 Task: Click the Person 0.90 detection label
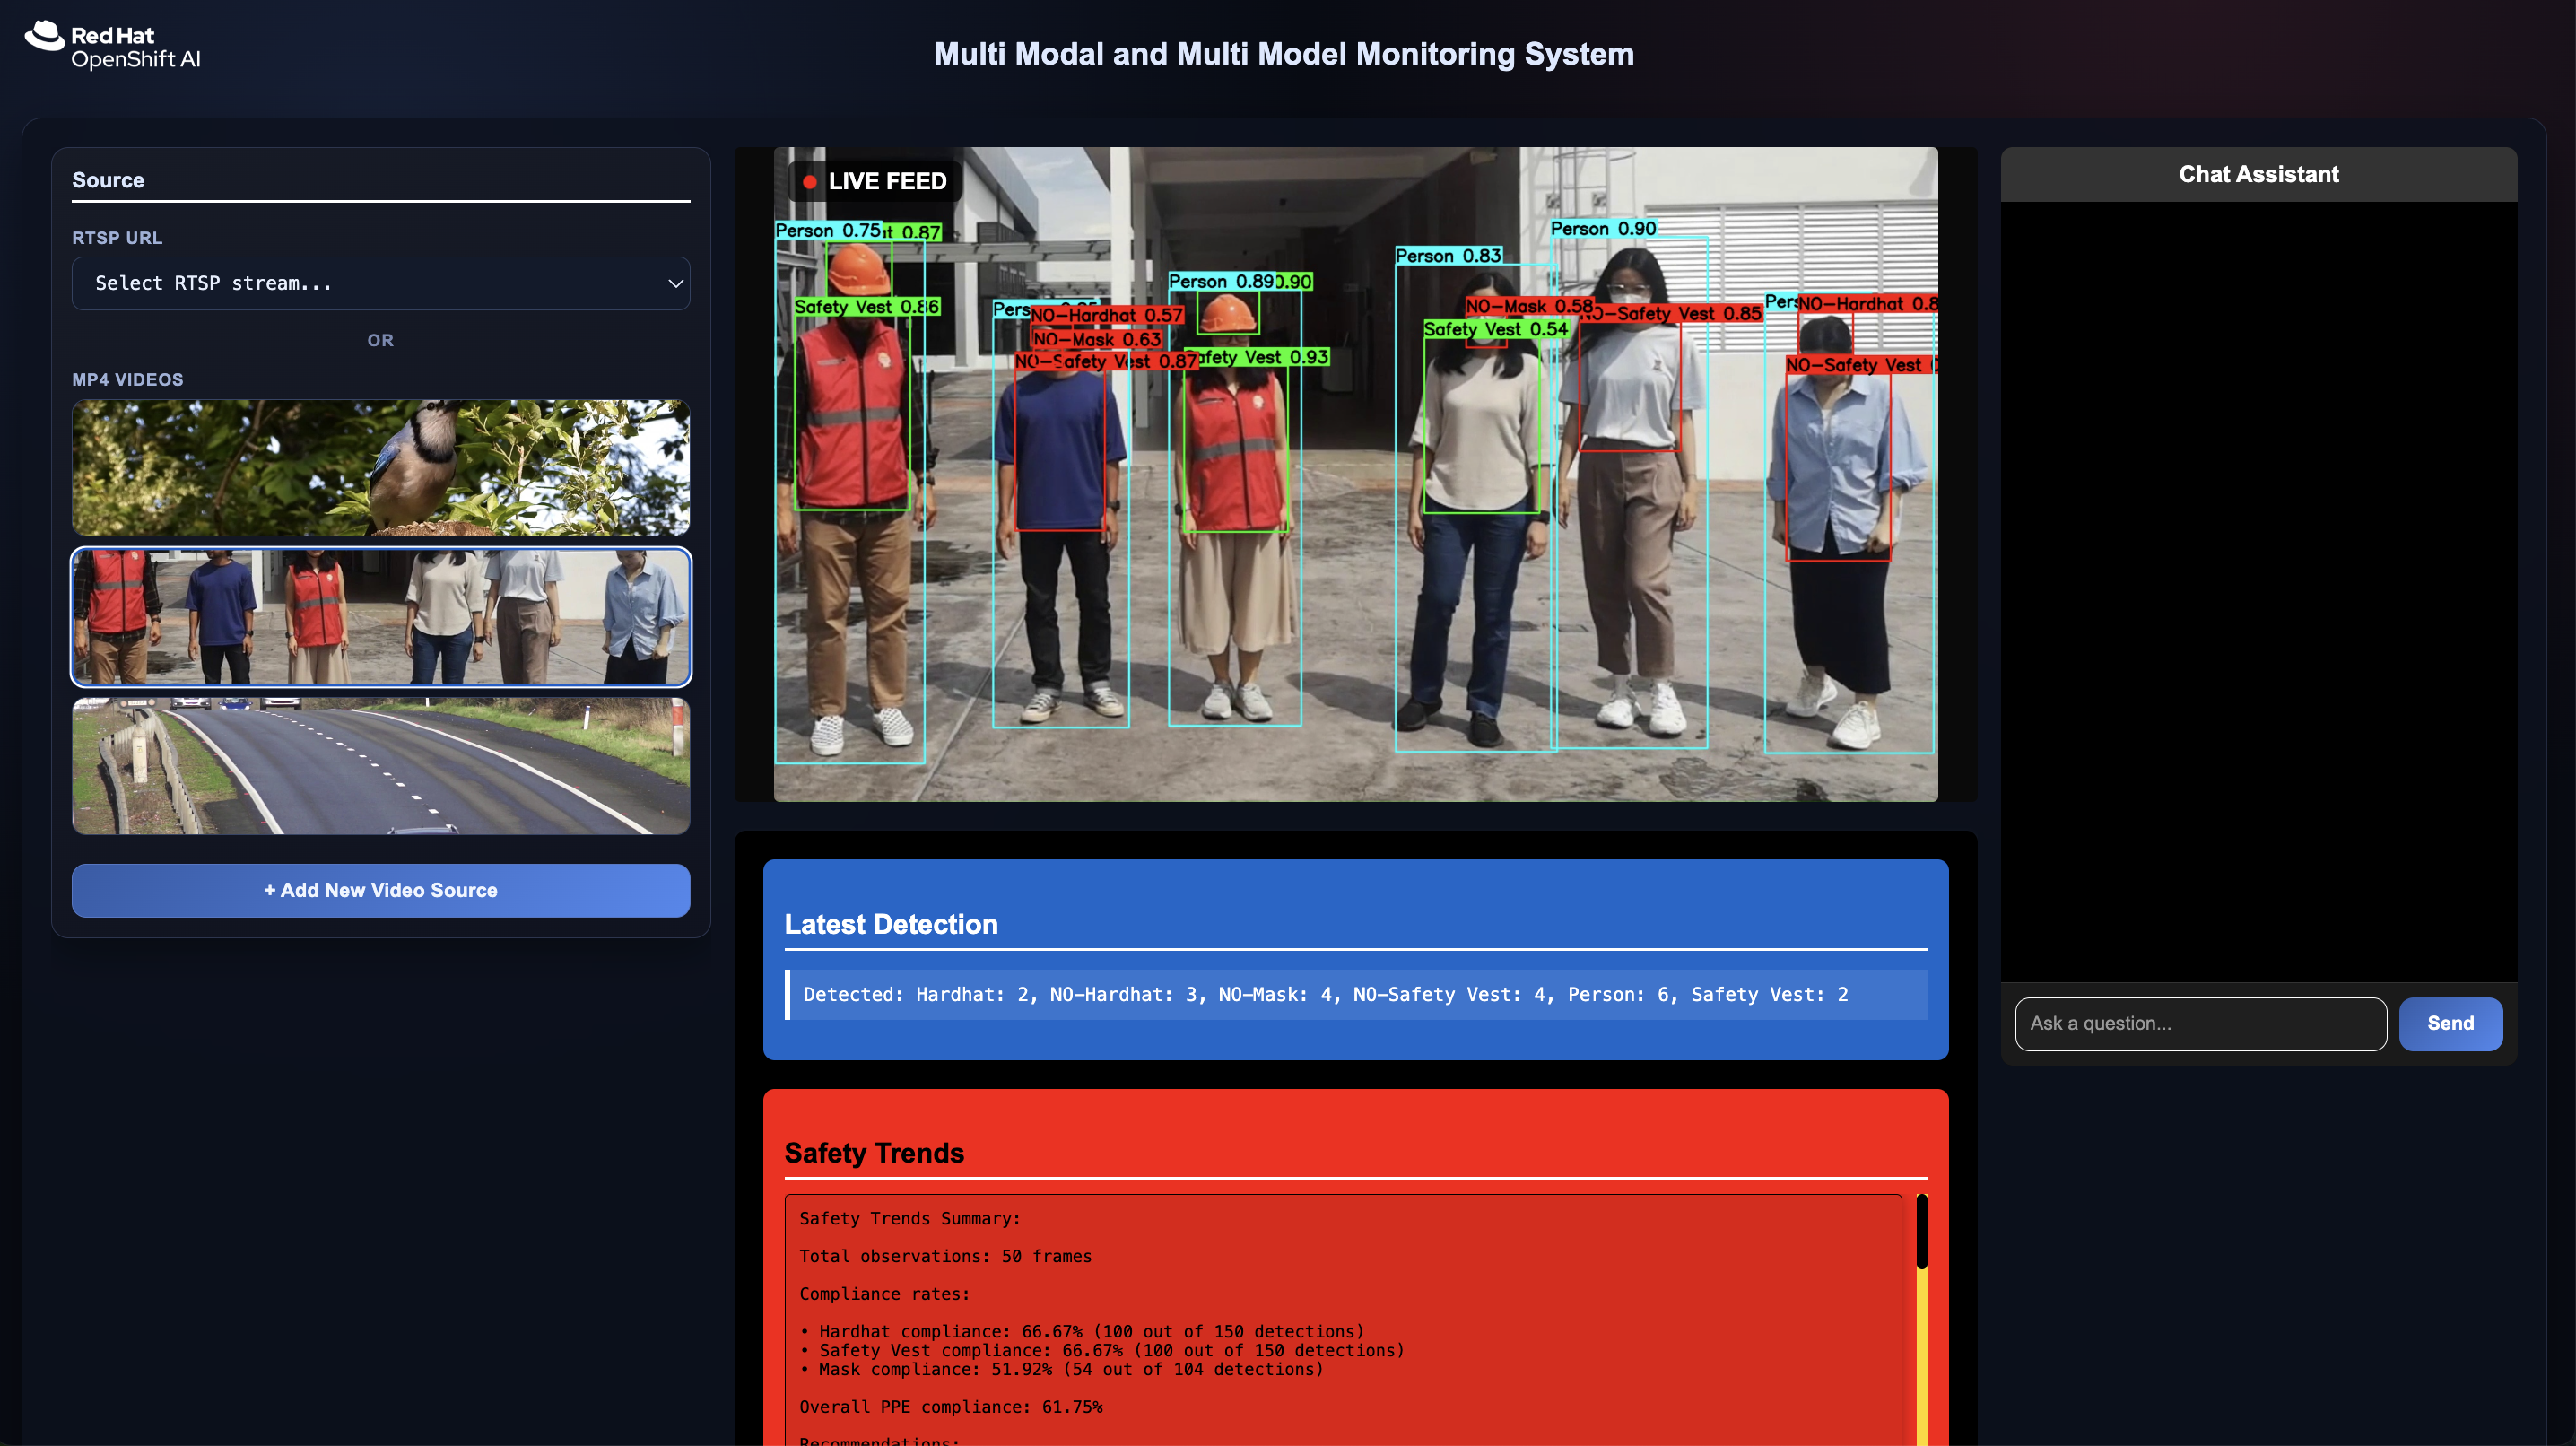click(x=1603, y=229)
